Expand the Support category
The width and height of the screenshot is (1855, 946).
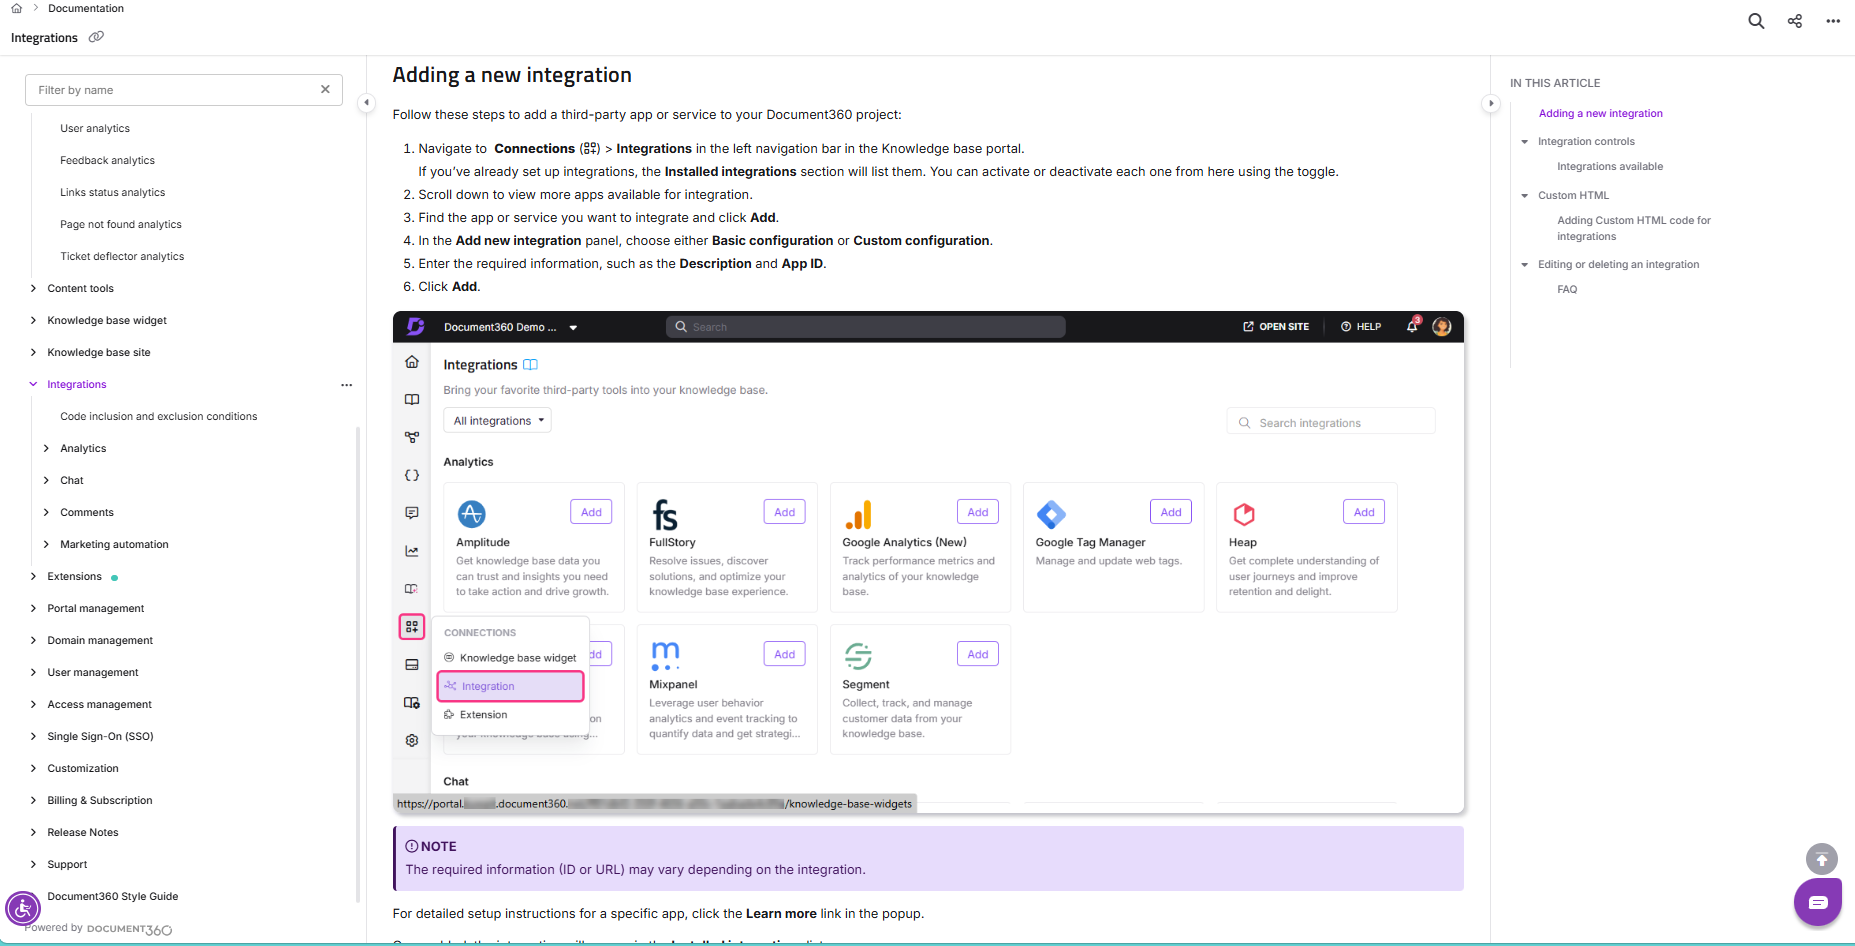[34, 864]
